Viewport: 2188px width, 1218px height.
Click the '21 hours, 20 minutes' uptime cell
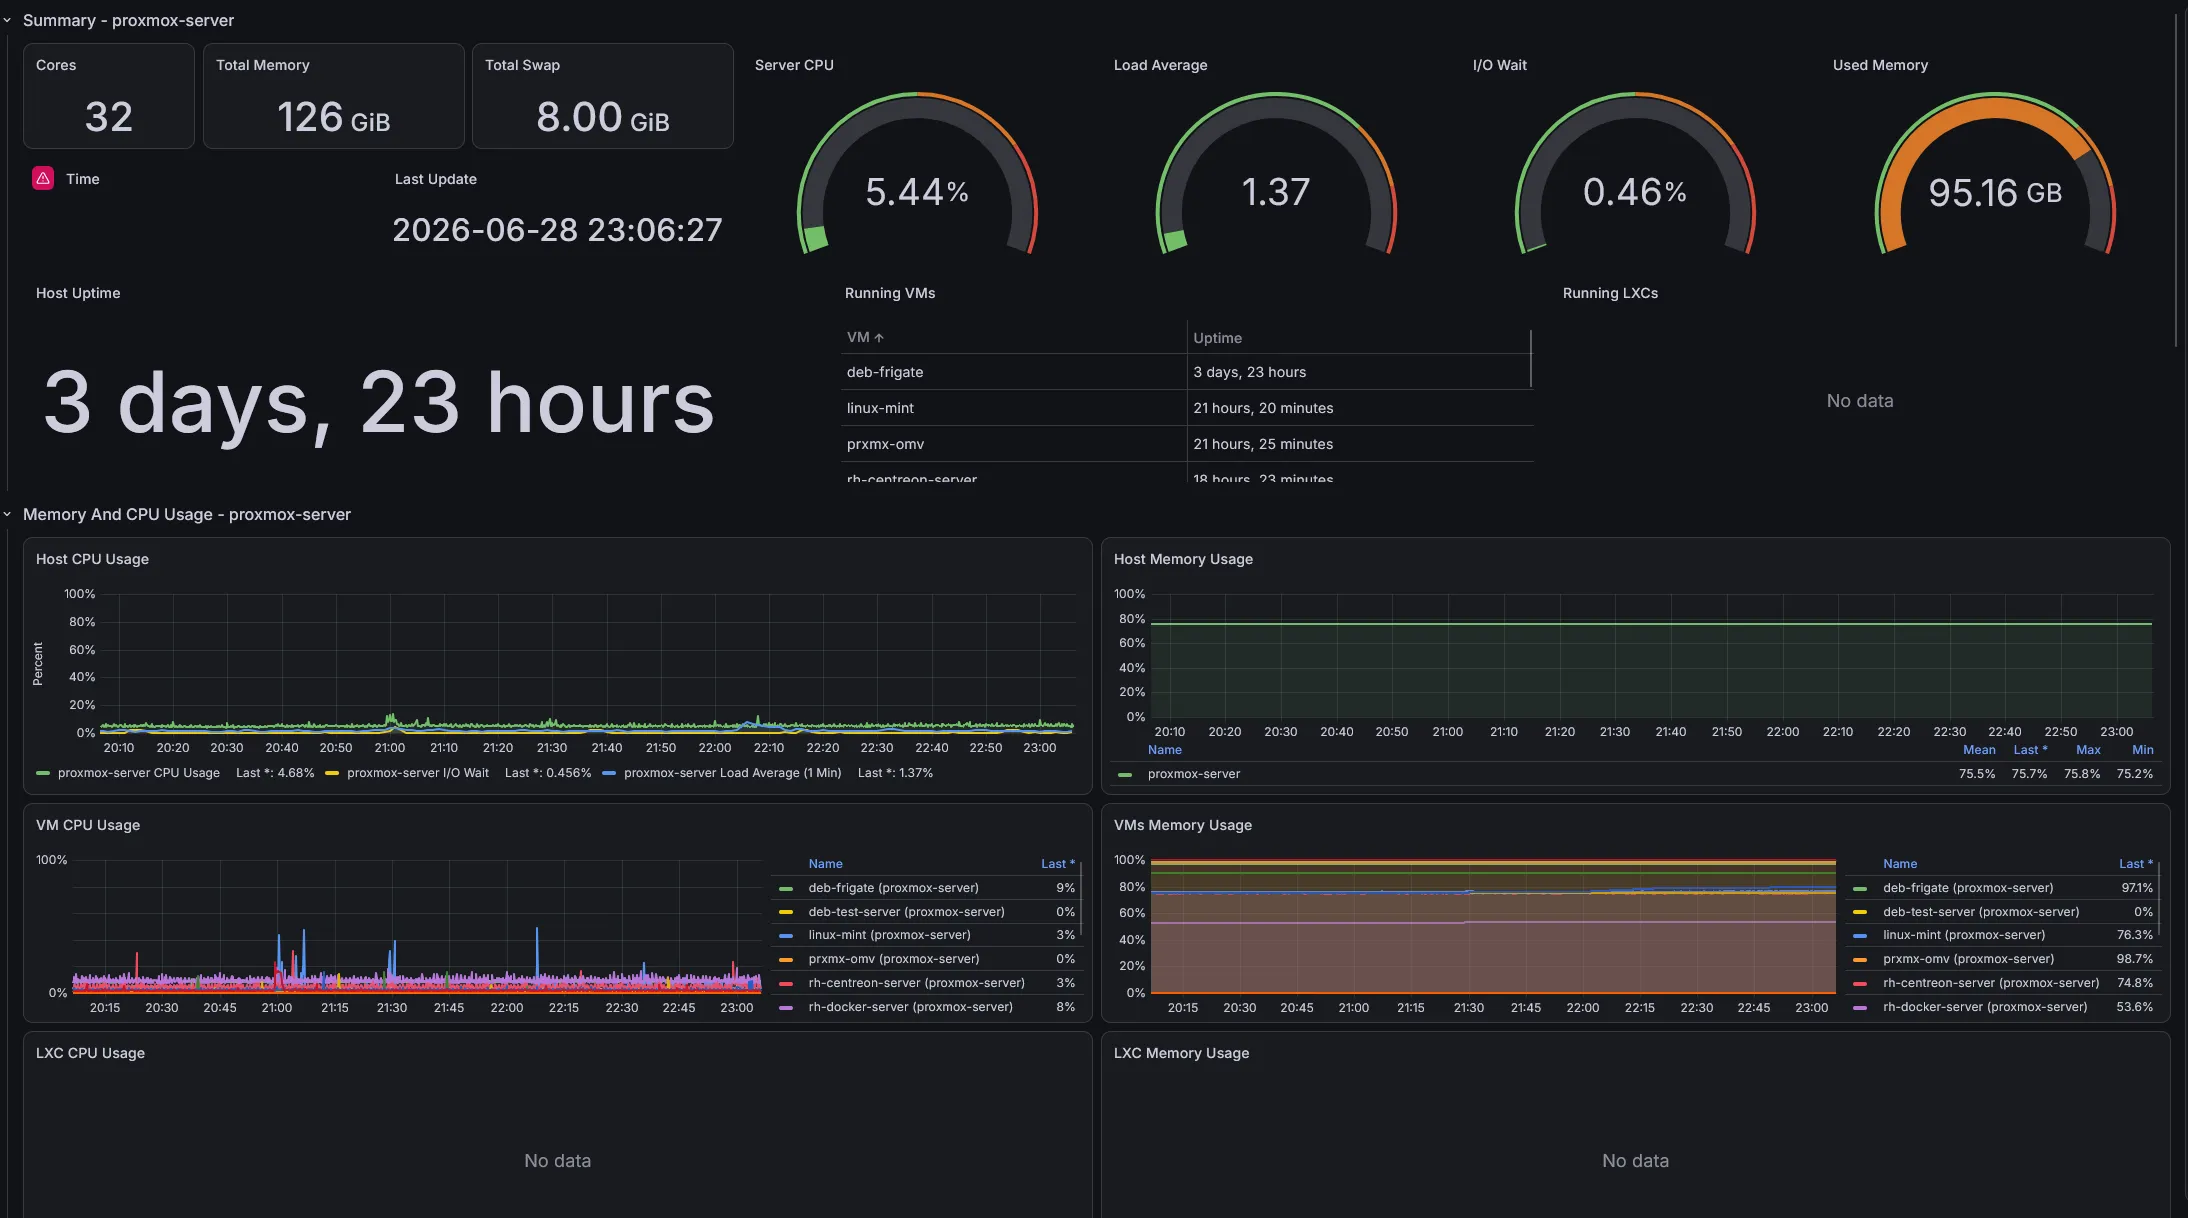[1263, 408]
